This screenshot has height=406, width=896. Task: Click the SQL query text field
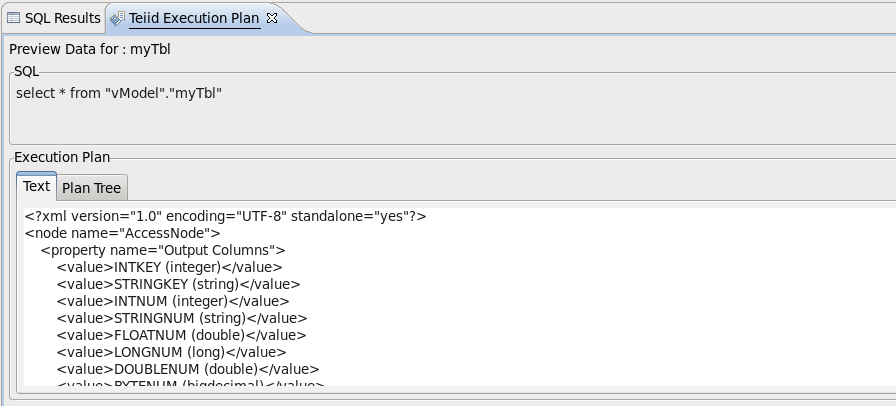click(118, 93)
